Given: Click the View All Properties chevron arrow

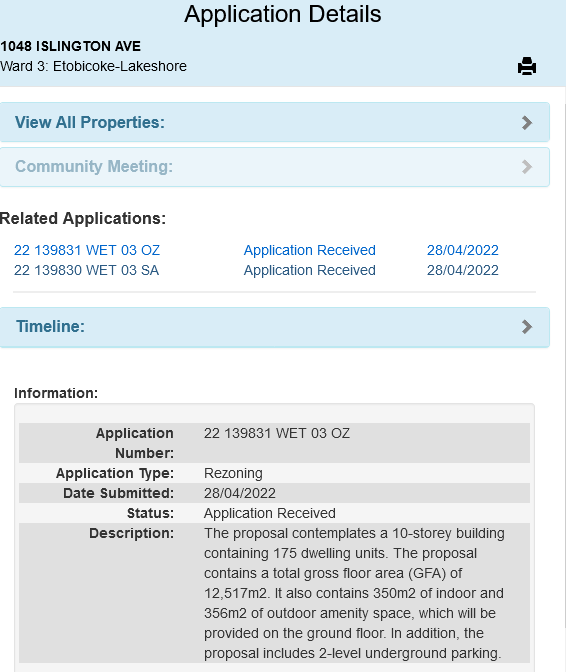Looking at the screenshot, I should [x=527, y=123].
